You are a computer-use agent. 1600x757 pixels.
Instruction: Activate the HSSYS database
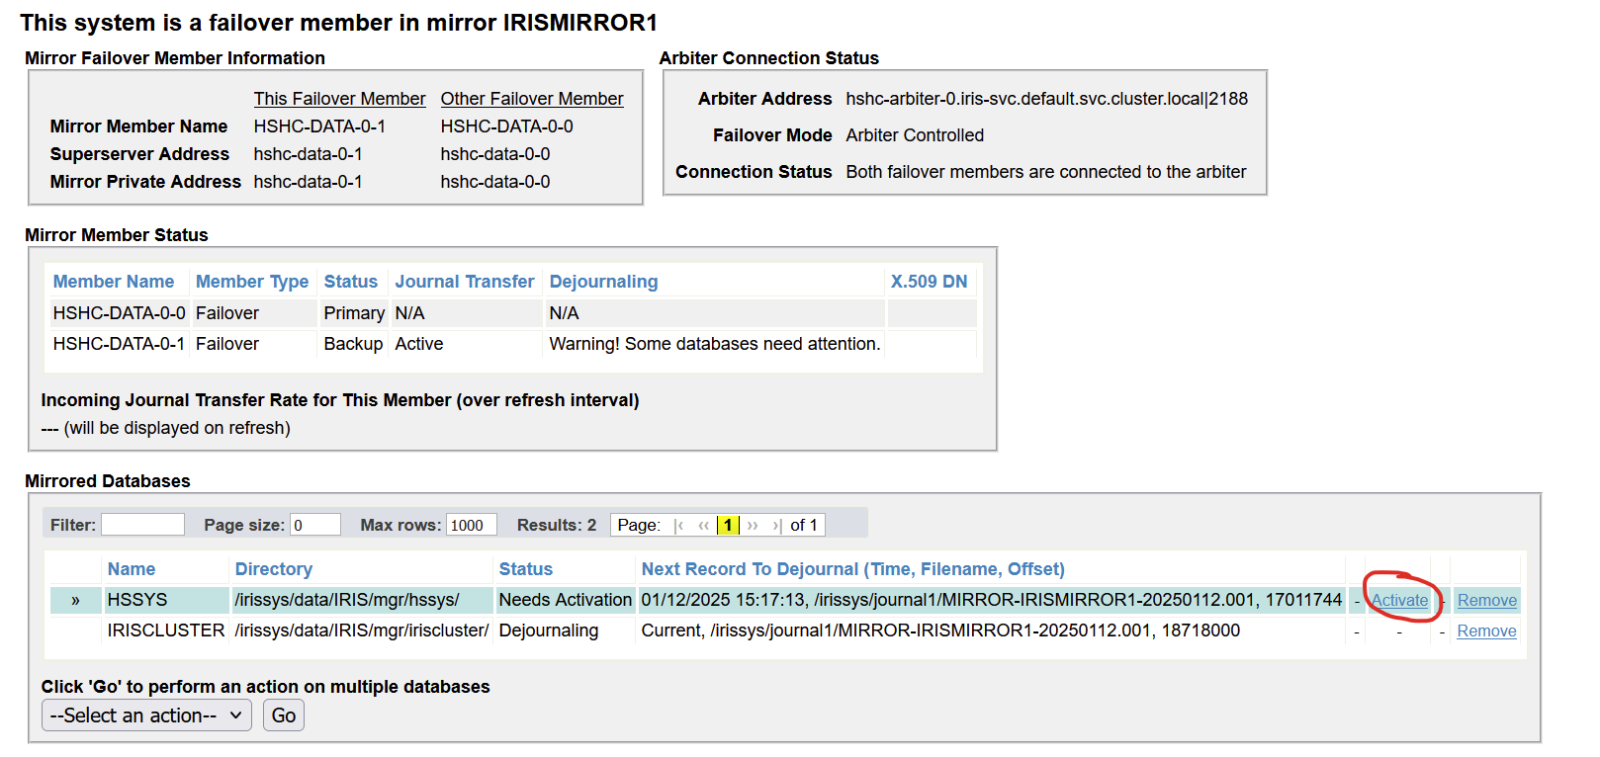(1399, 600)
